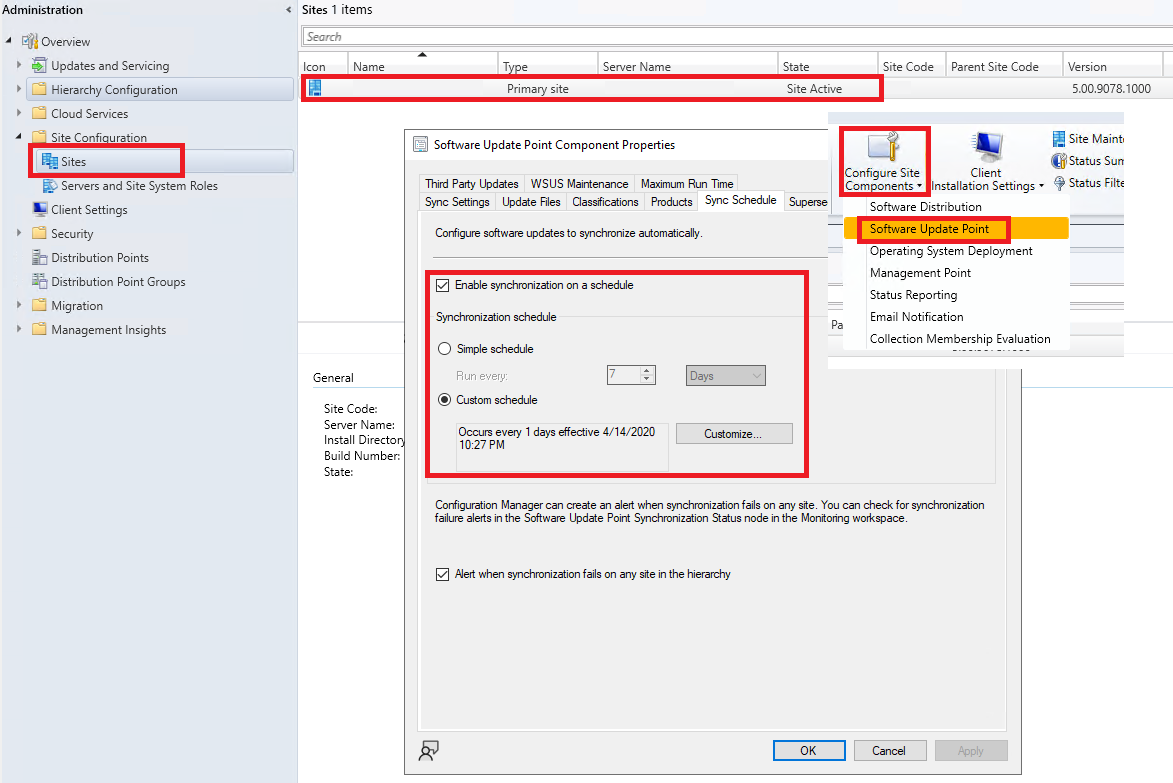Select Servers and Site System Roles icon
Image resolution: width=1173 pixels, height=783 pixels.
[x=50, y=186]
